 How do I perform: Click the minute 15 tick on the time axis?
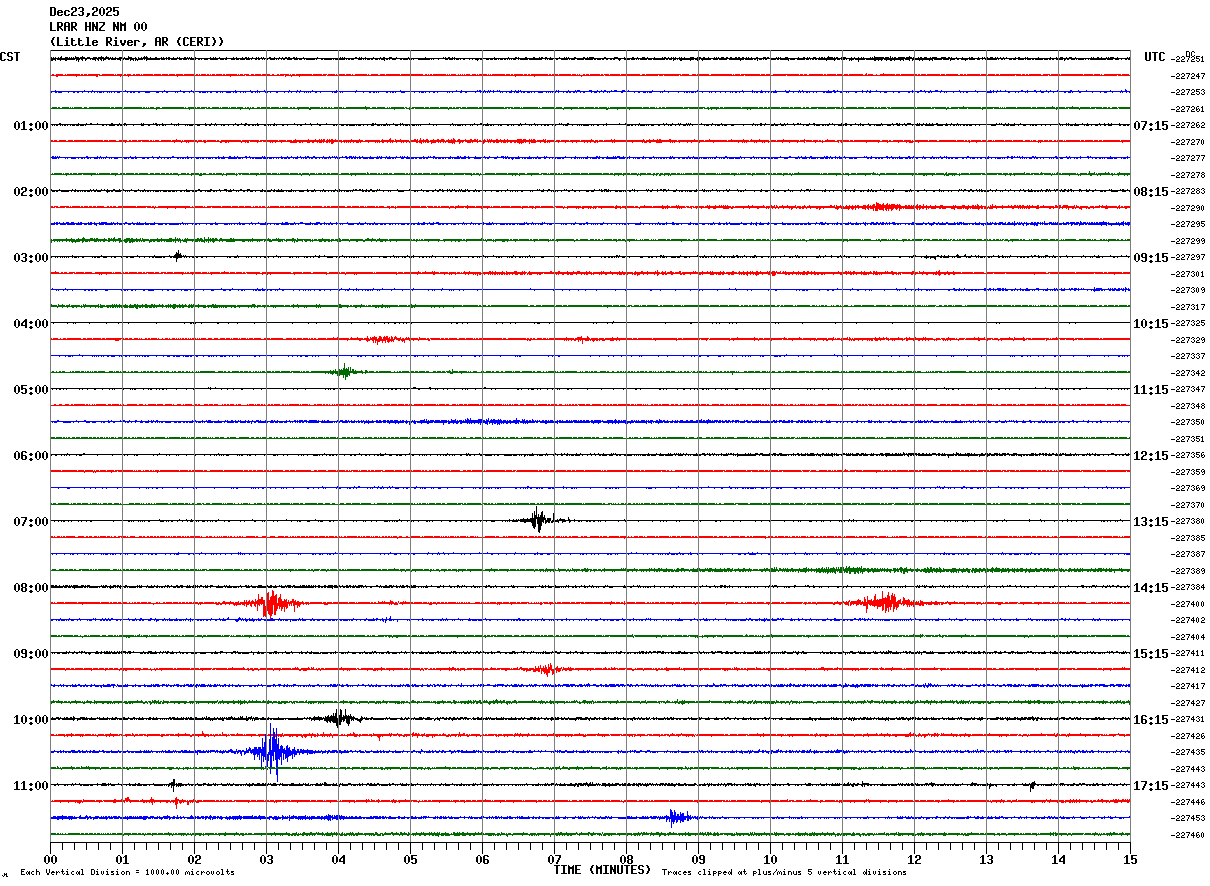(x=1130, y=859)
